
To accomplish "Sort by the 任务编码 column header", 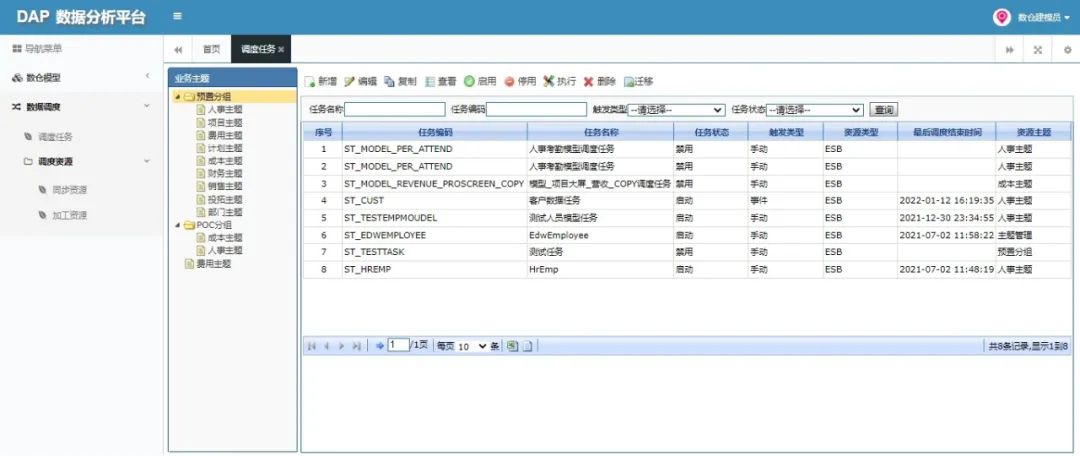I will [x=435, y=132].
